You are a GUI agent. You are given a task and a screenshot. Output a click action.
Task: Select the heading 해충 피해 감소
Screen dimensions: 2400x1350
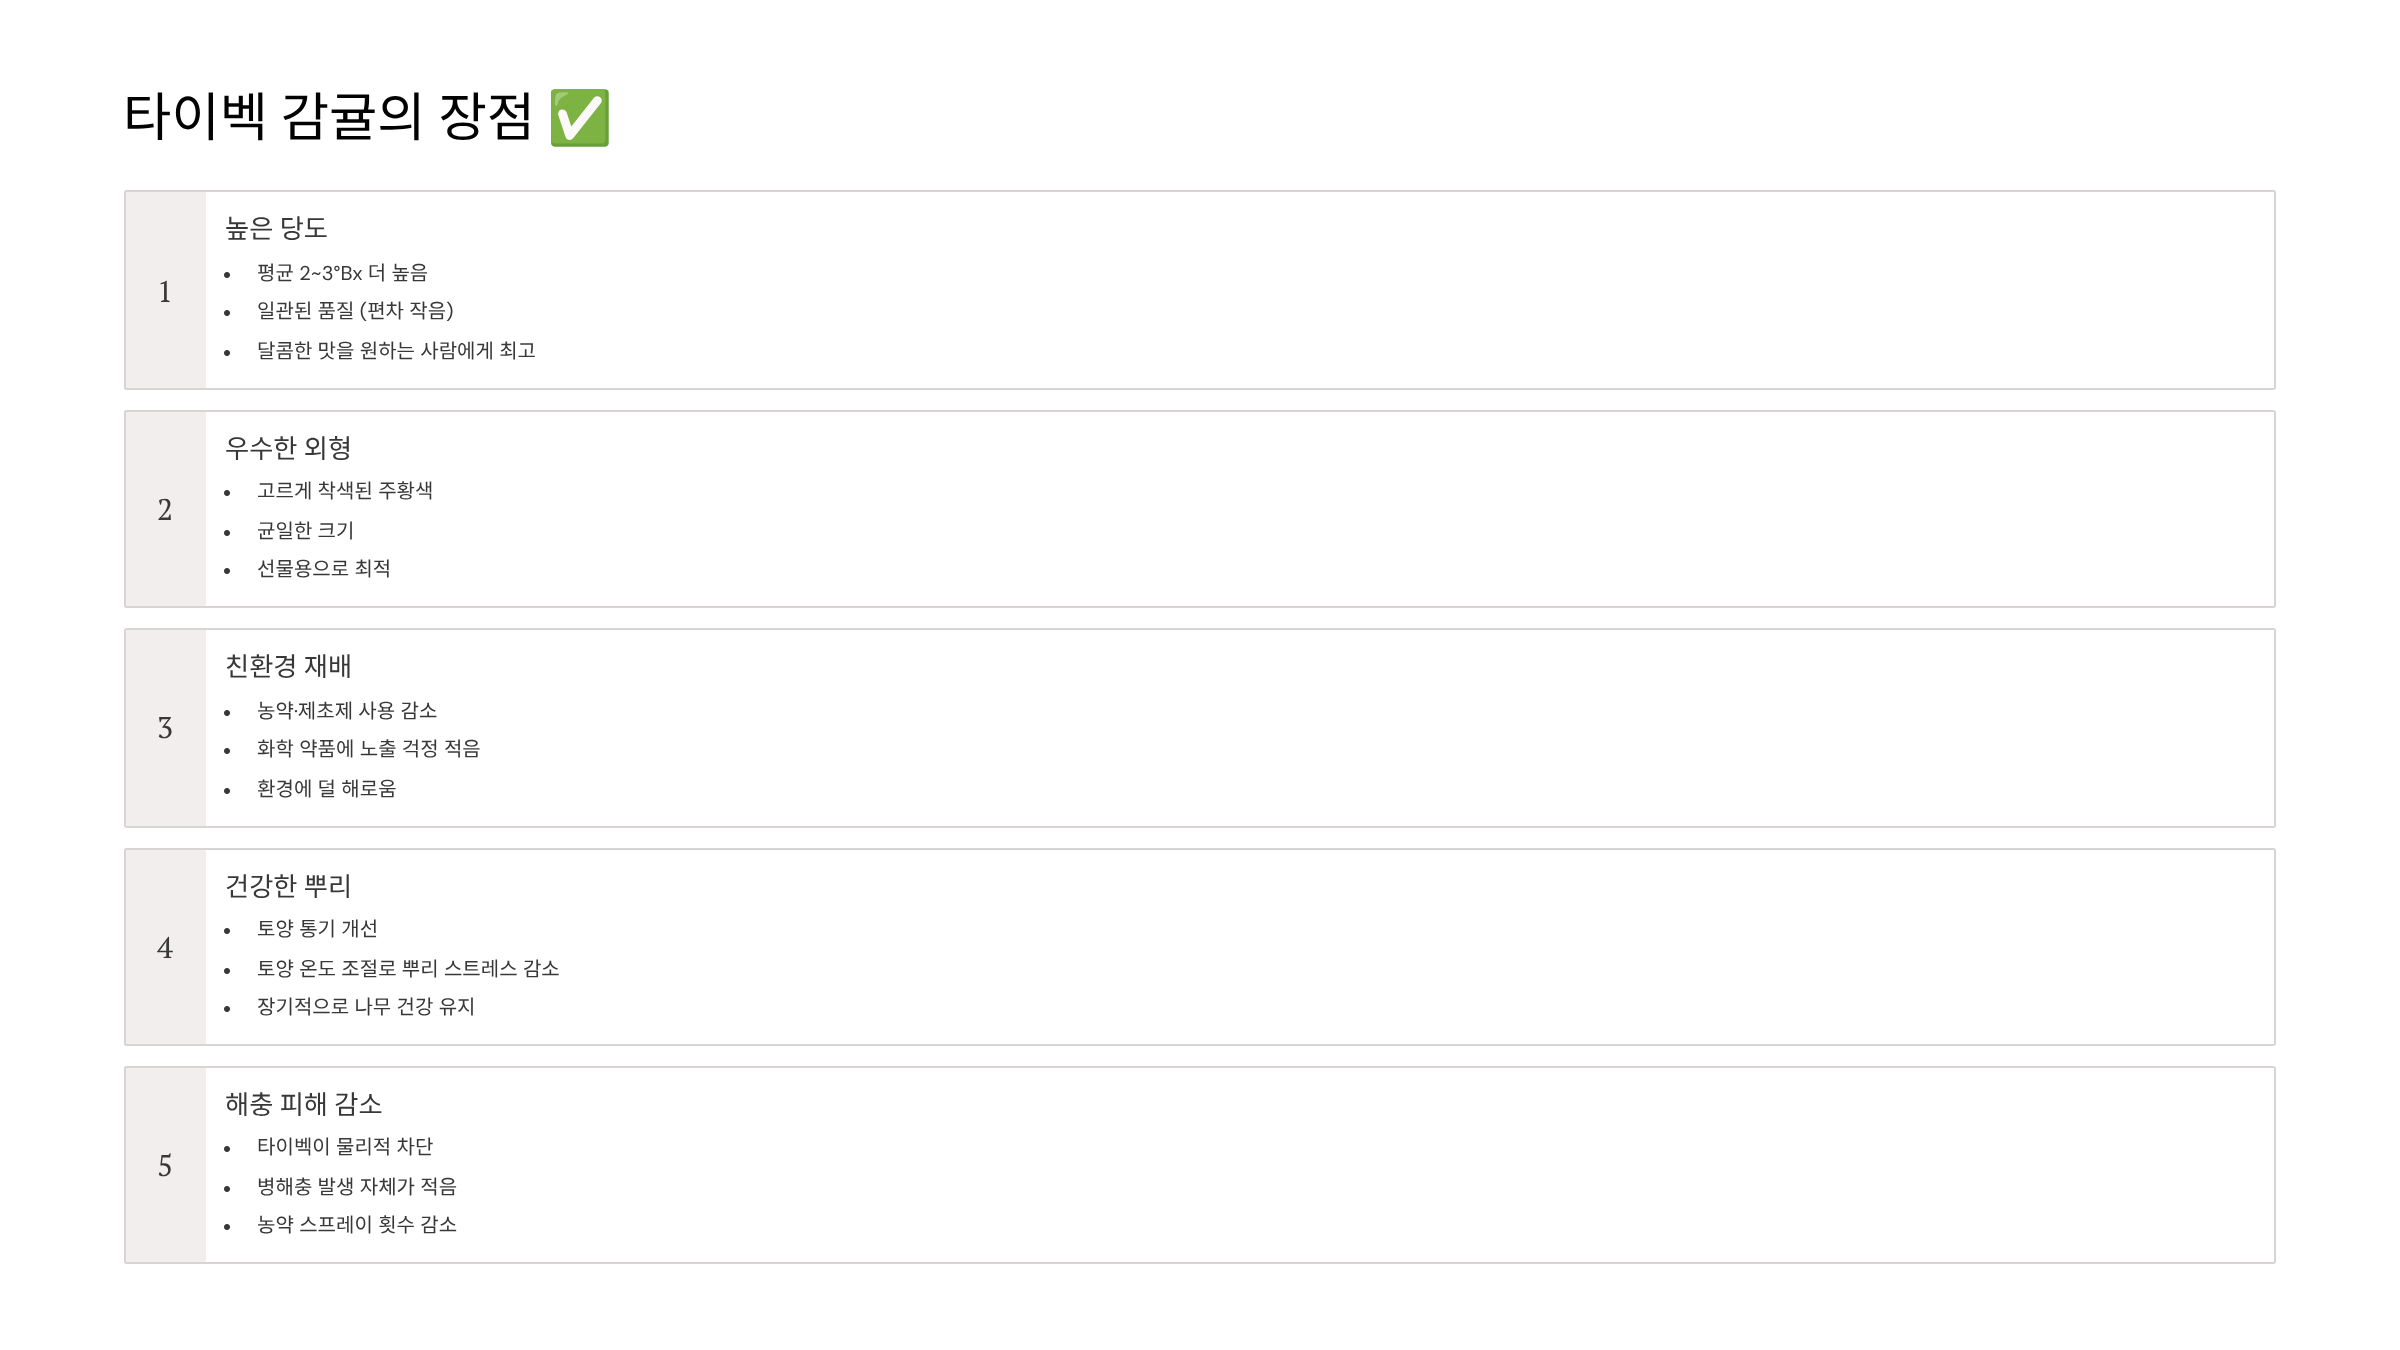click(304, 1104)
